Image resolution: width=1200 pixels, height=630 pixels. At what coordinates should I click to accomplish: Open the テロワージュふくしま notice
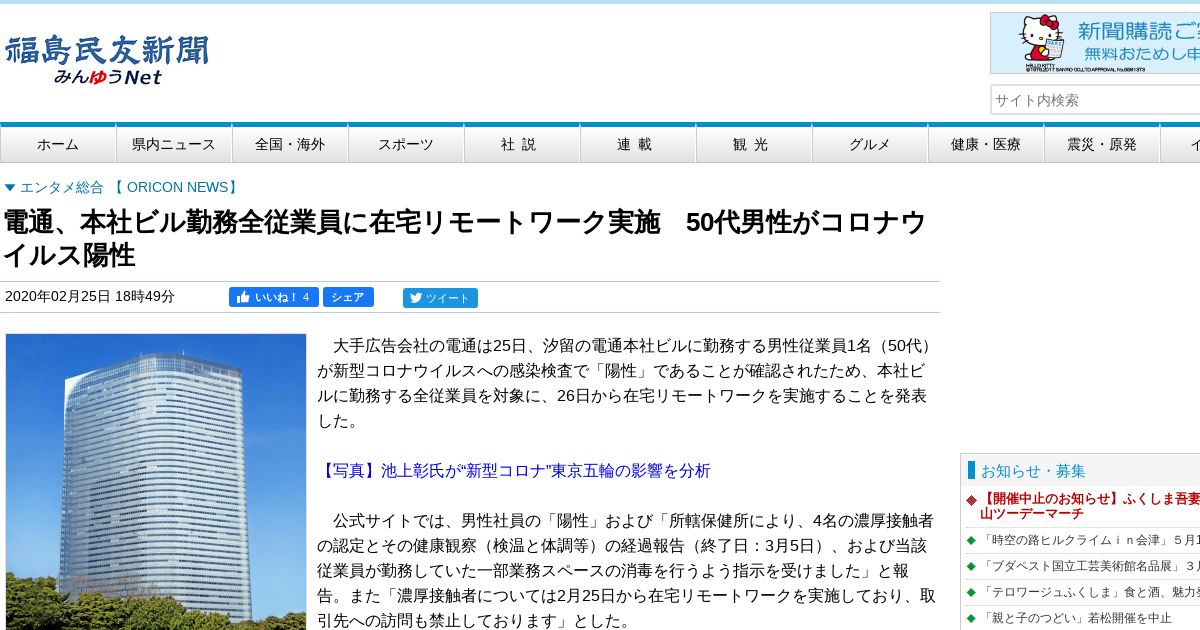click(x=1090, y=592)
